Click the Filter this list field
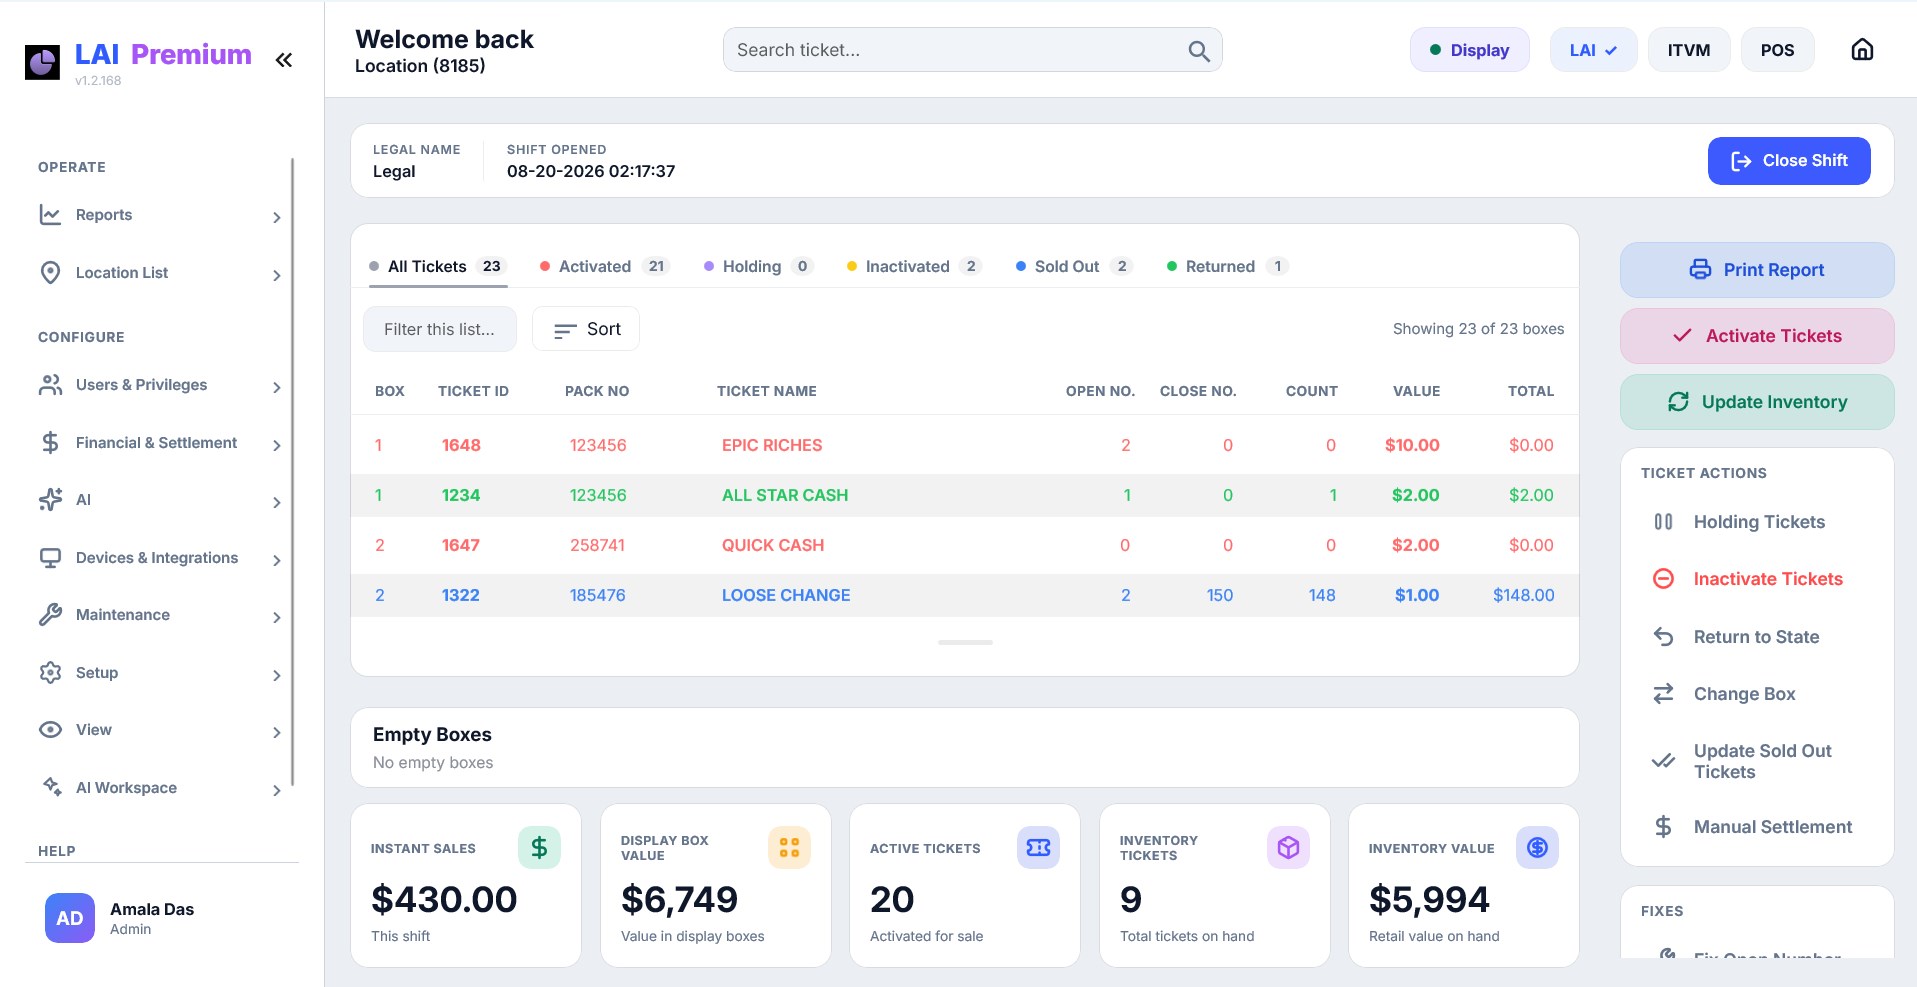The width and height of the screenshot is (1917, 987). 440,329
